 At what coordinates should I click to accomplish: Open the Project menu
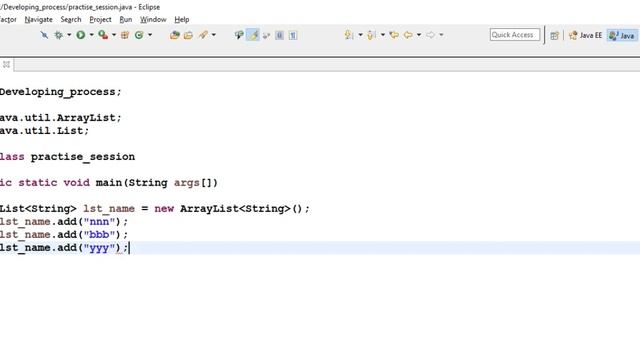[x=100, y=20]
